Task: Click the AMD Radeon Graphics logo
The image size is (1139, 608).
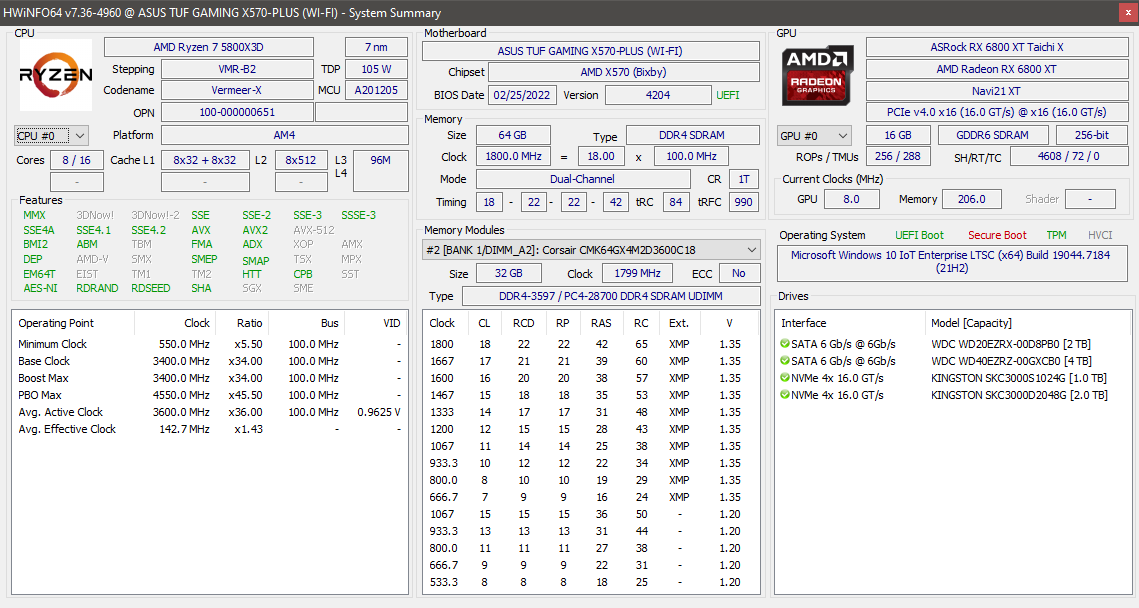Action: [x=816, y=76]
